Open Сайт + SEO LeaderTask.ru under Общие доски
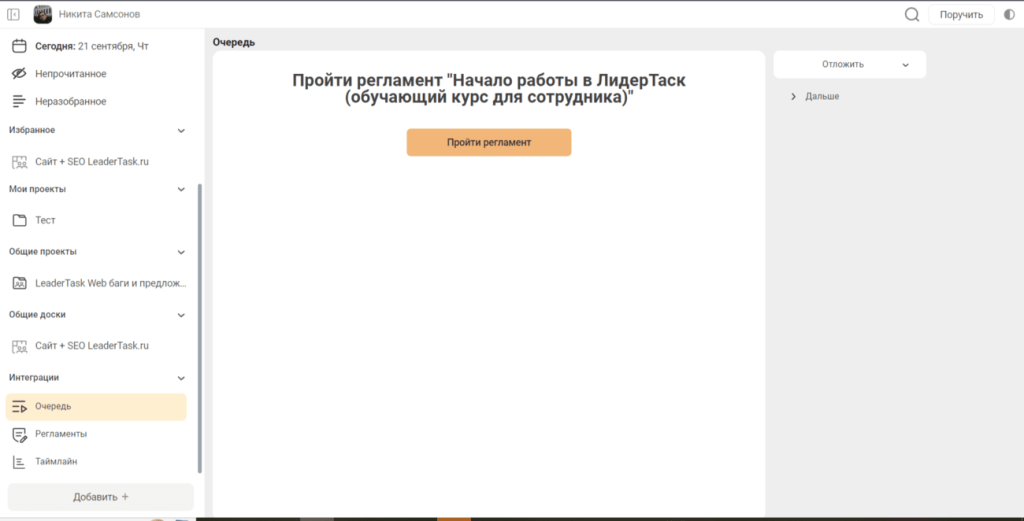The height and width of the screenshot is (521, 1024). 92,346
